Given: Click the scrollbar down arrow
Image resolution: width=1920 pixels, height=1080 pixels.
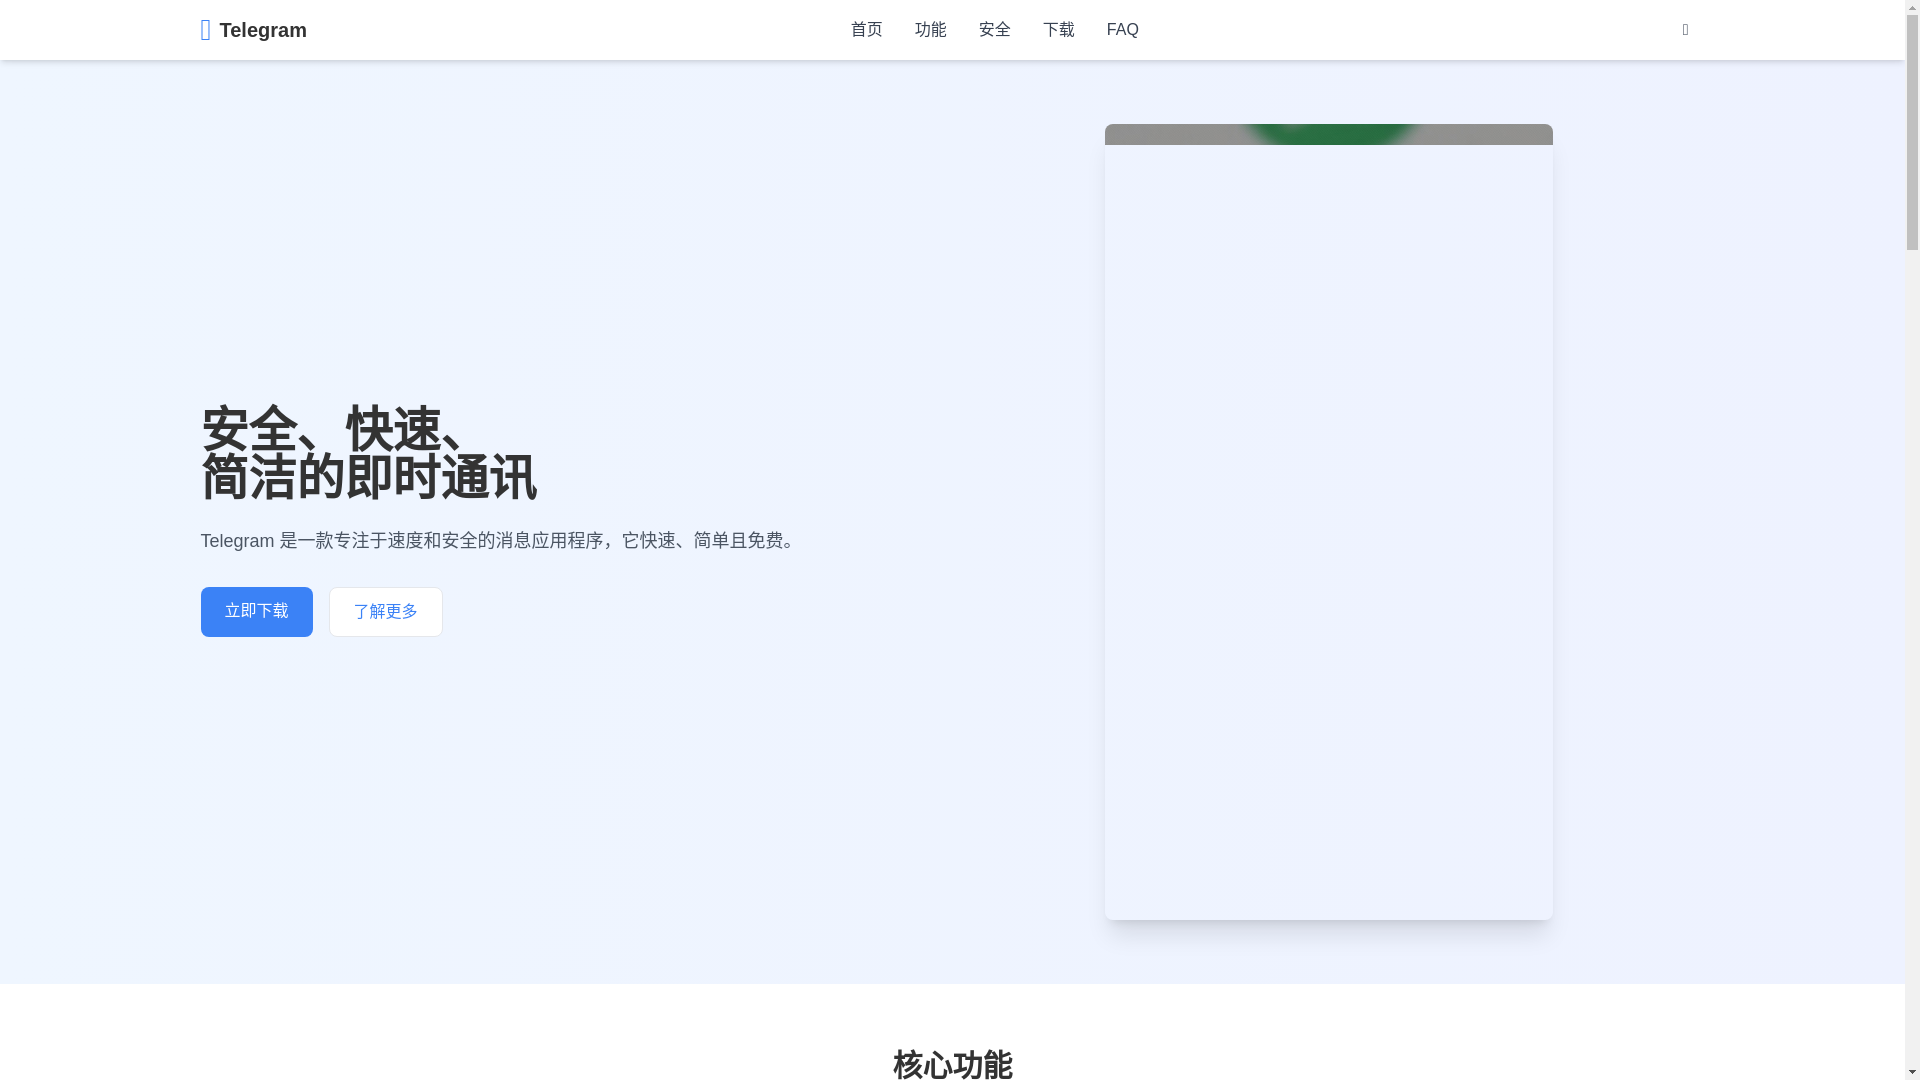Looking at the screenshot, I should [x=1912, y=1072].
